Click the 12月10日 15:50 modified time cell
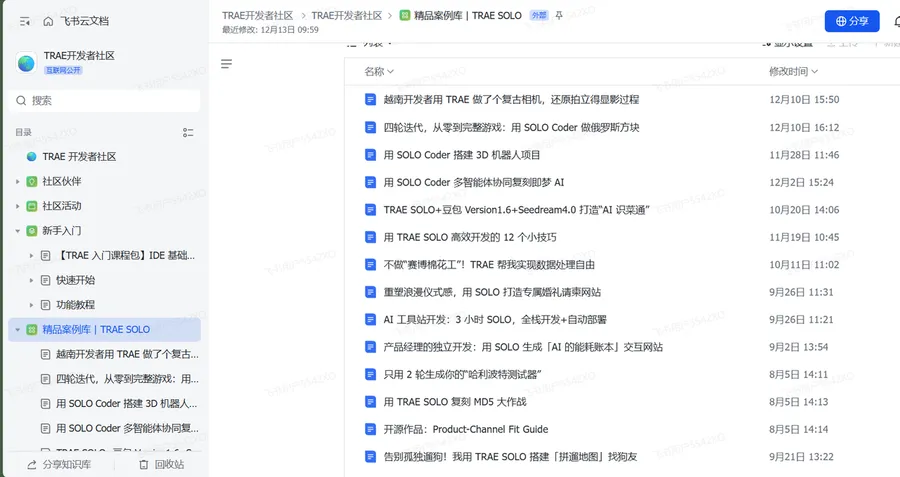 tap(804, 99)
